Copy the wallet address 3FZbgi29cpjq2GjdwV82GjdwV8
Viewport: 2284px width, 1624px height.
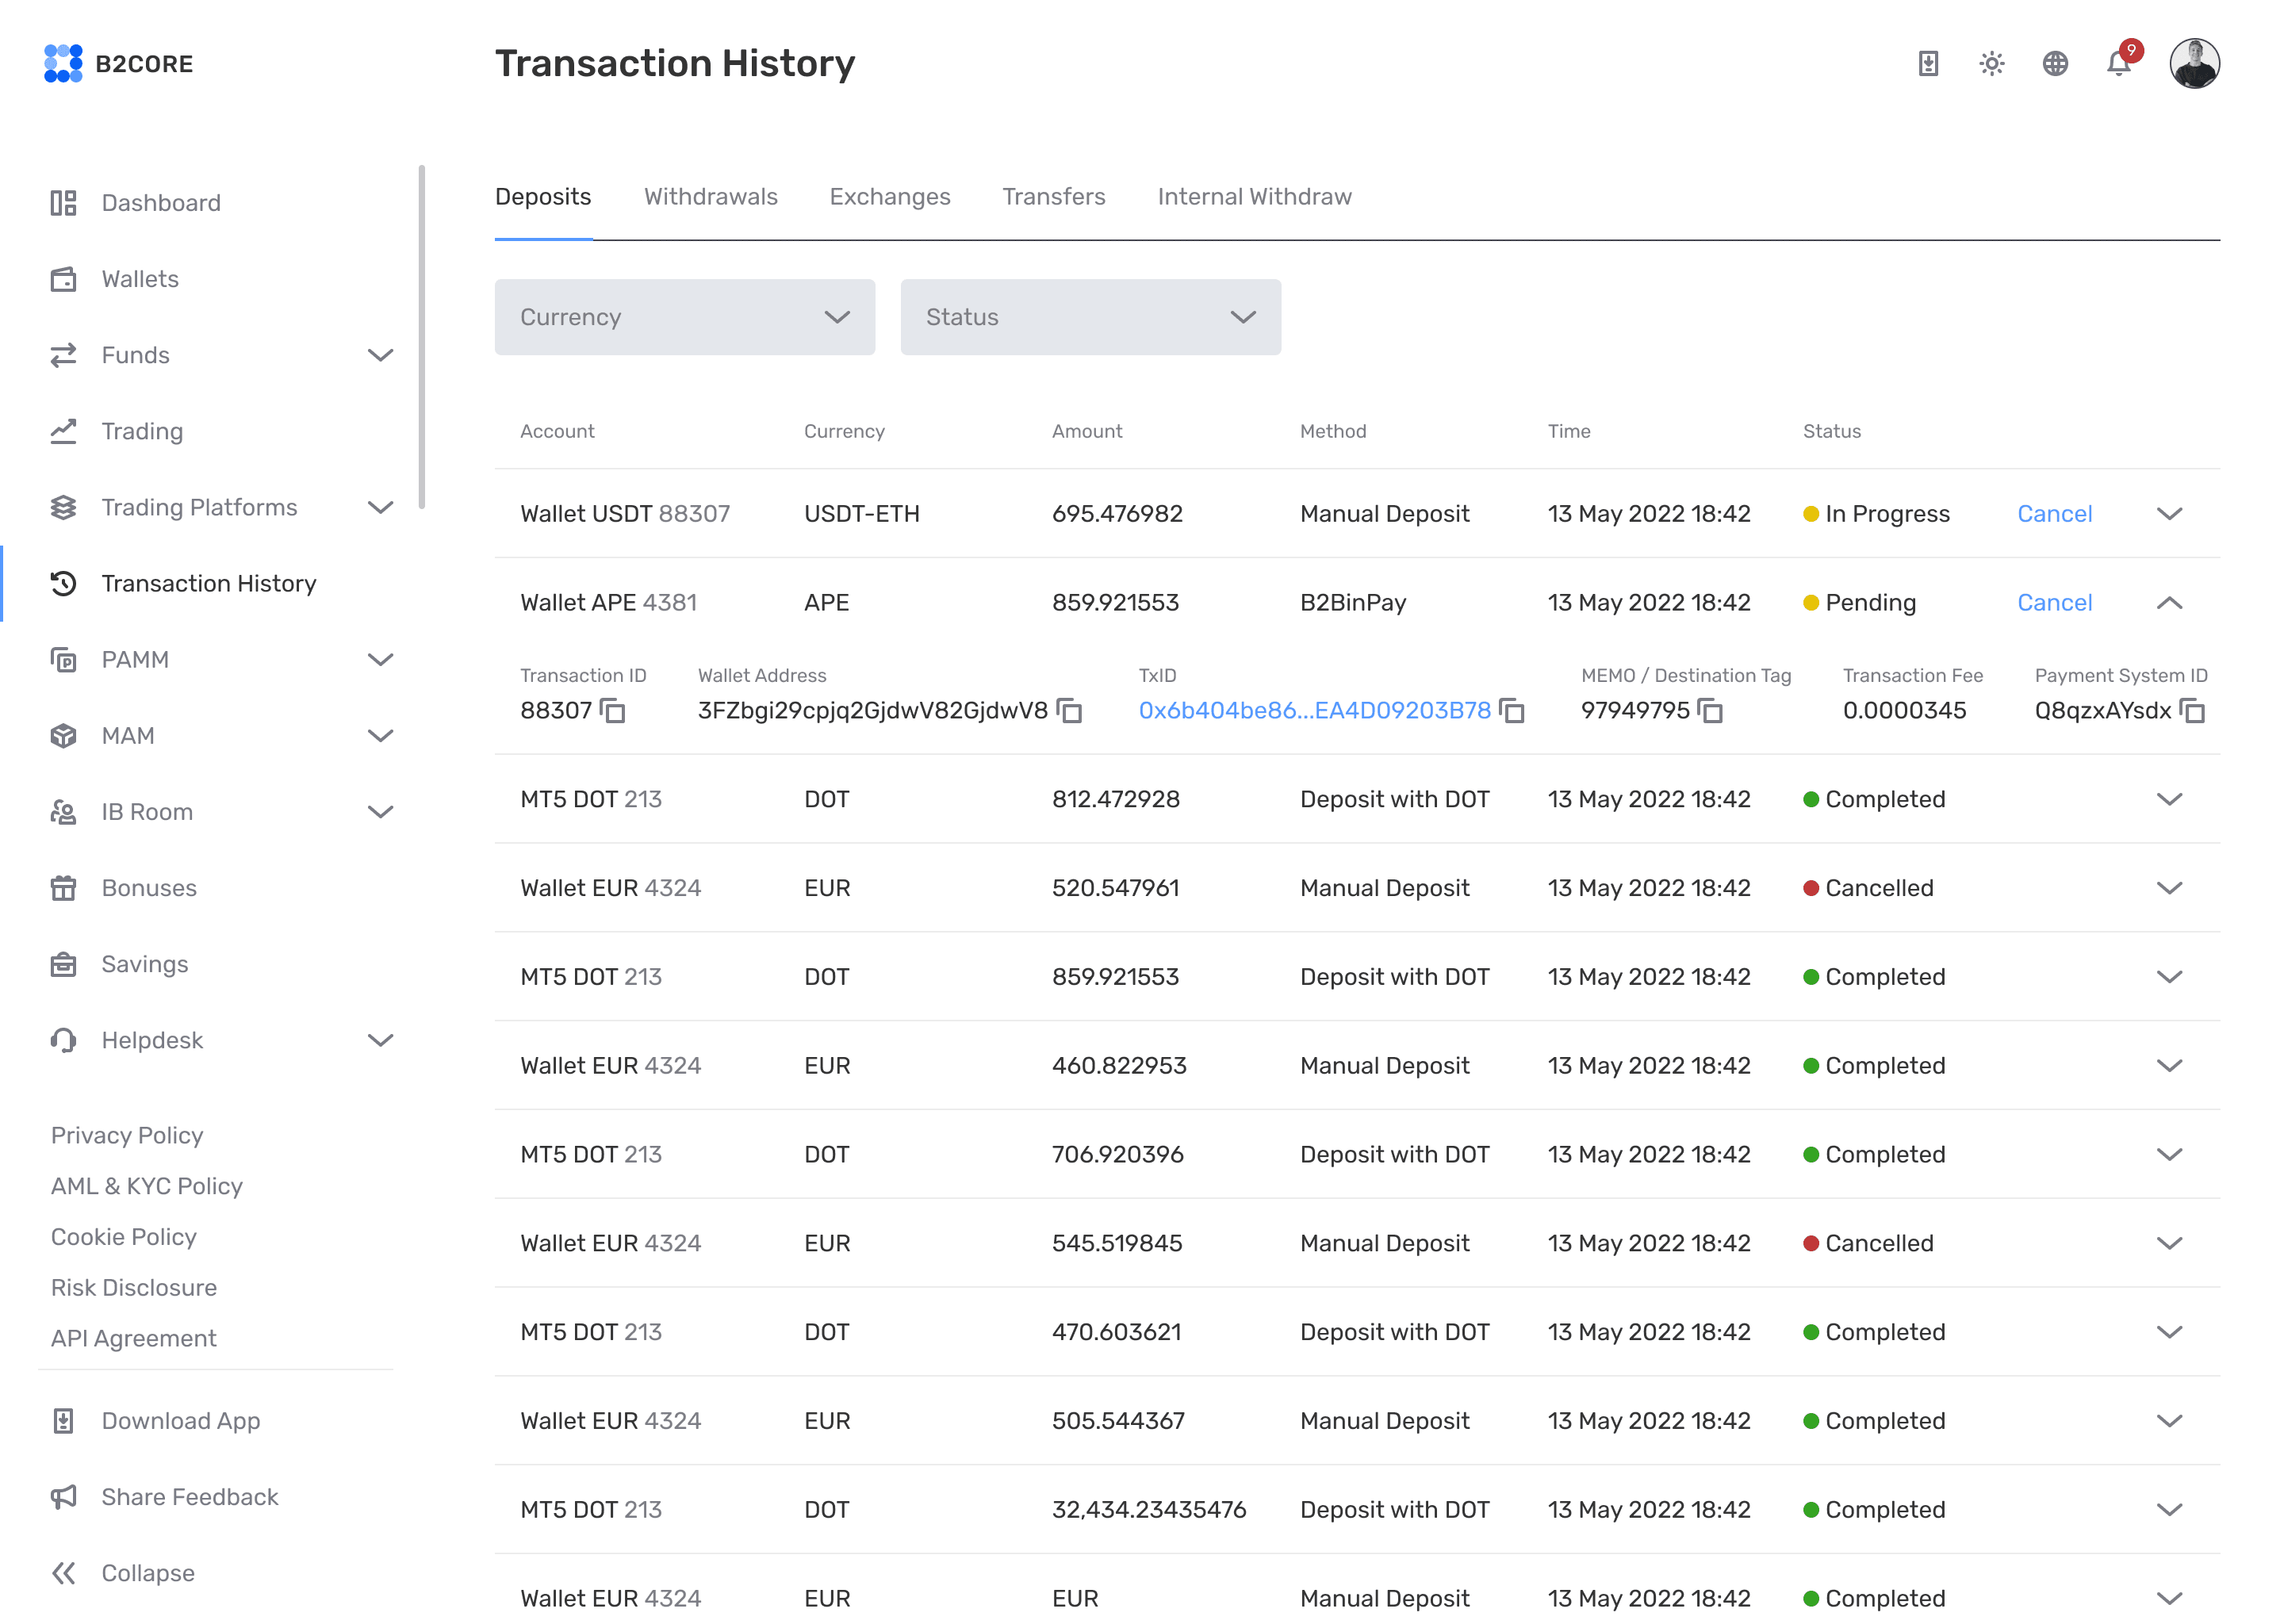click(1069, 711)
